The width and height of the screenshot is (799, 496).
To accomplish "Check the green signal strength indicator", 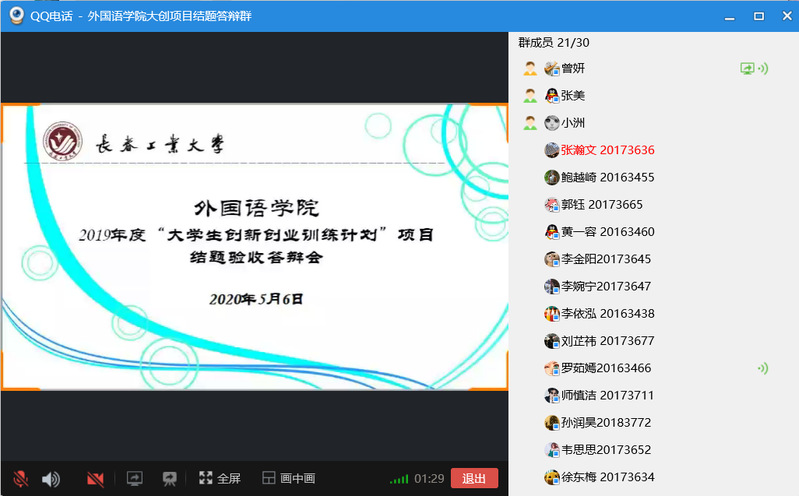I will point(398,479).
